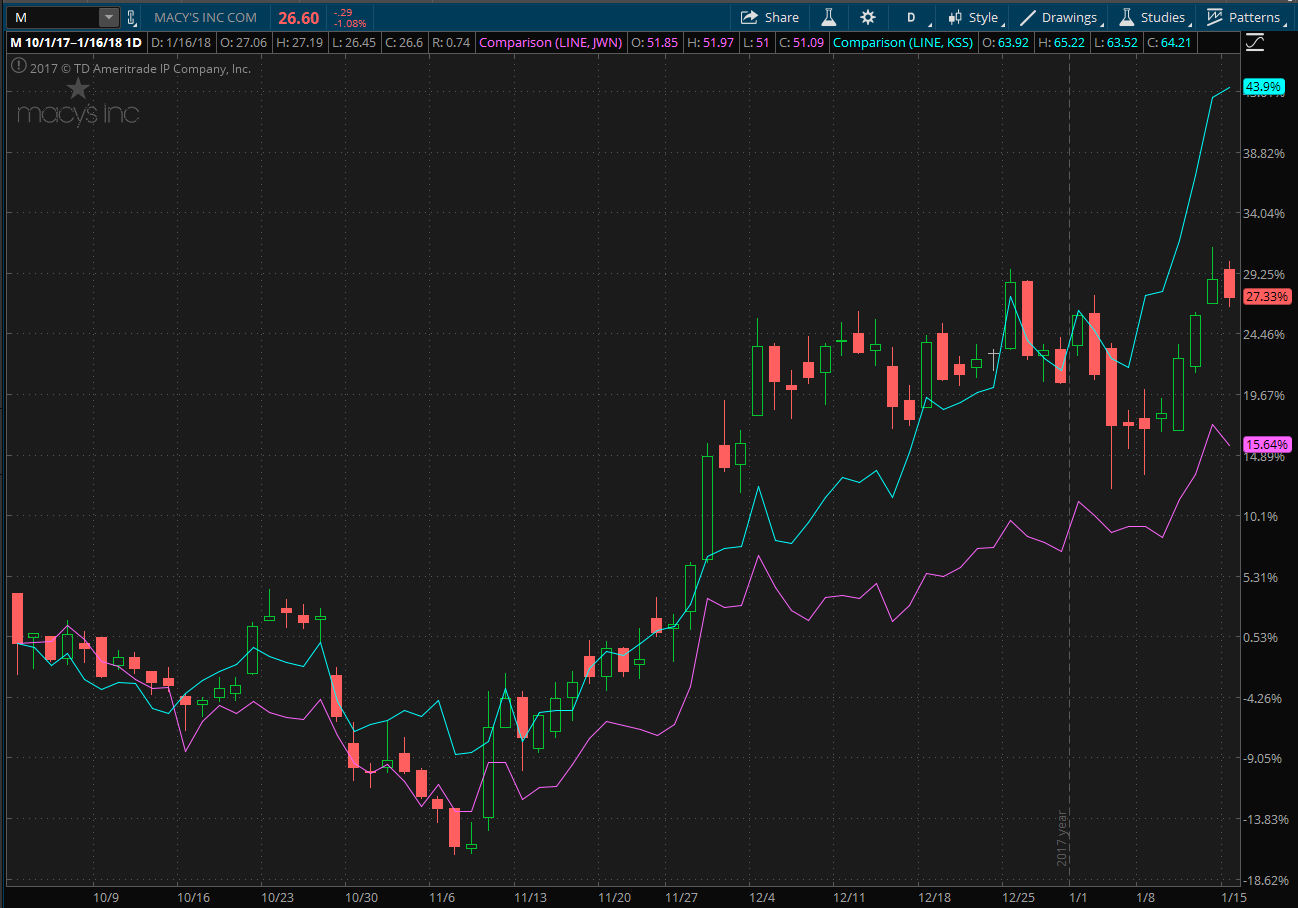Open the Studies dropdown menu
Image resolution: width=1298 pixels, height=908 pixels.
pos(1154,17)
